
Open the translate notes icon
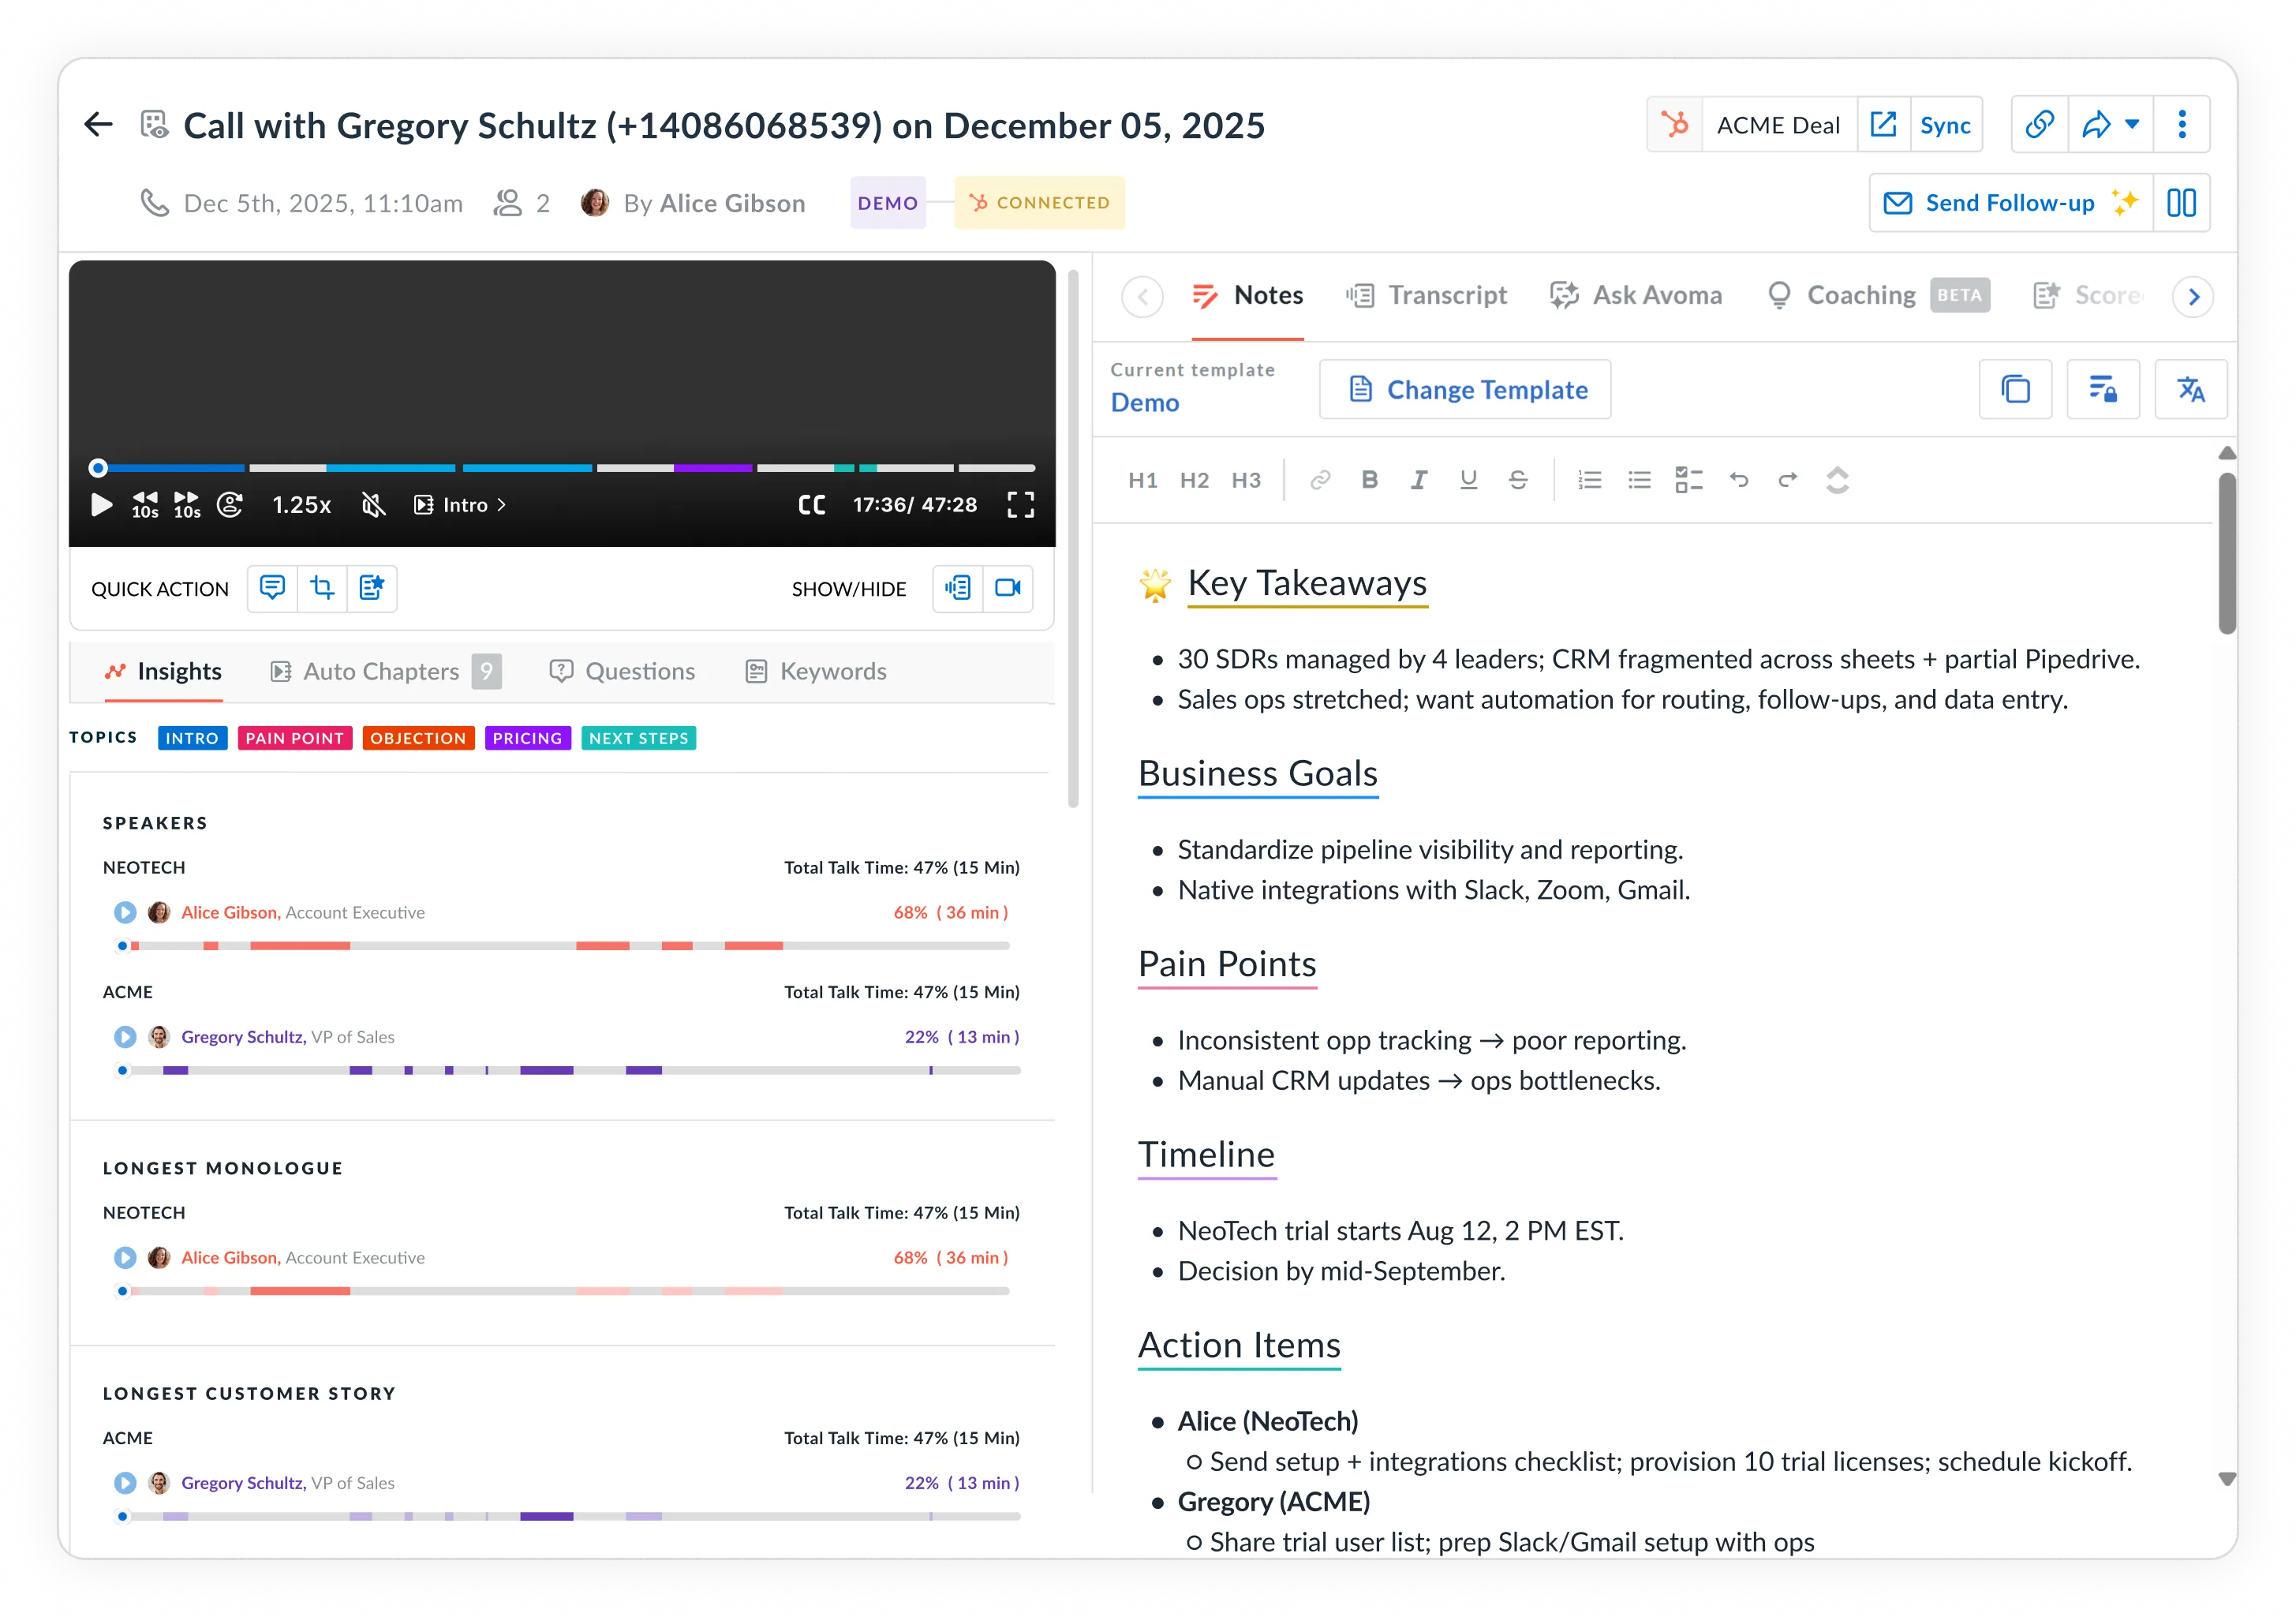[2190, 389]
